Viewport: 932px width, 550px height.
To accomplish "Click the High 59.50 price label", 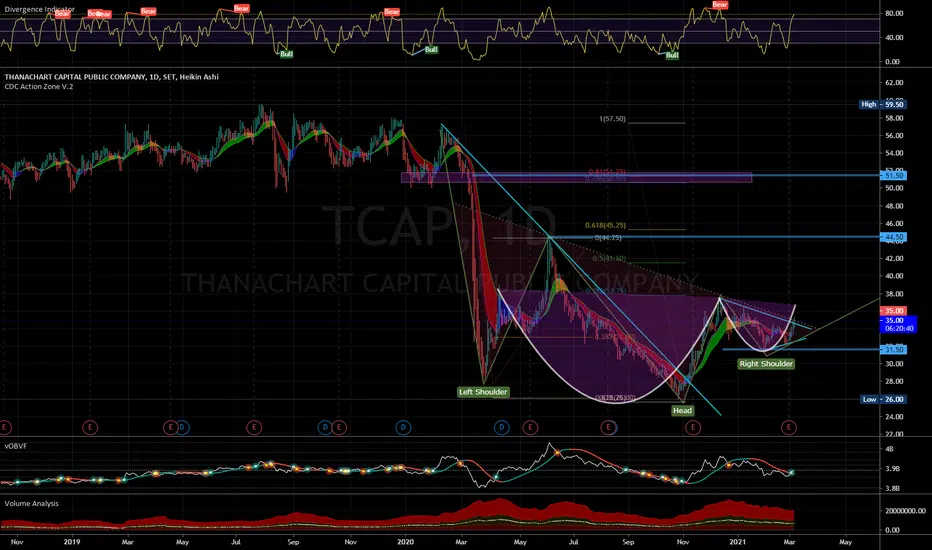I will [883, 104].
